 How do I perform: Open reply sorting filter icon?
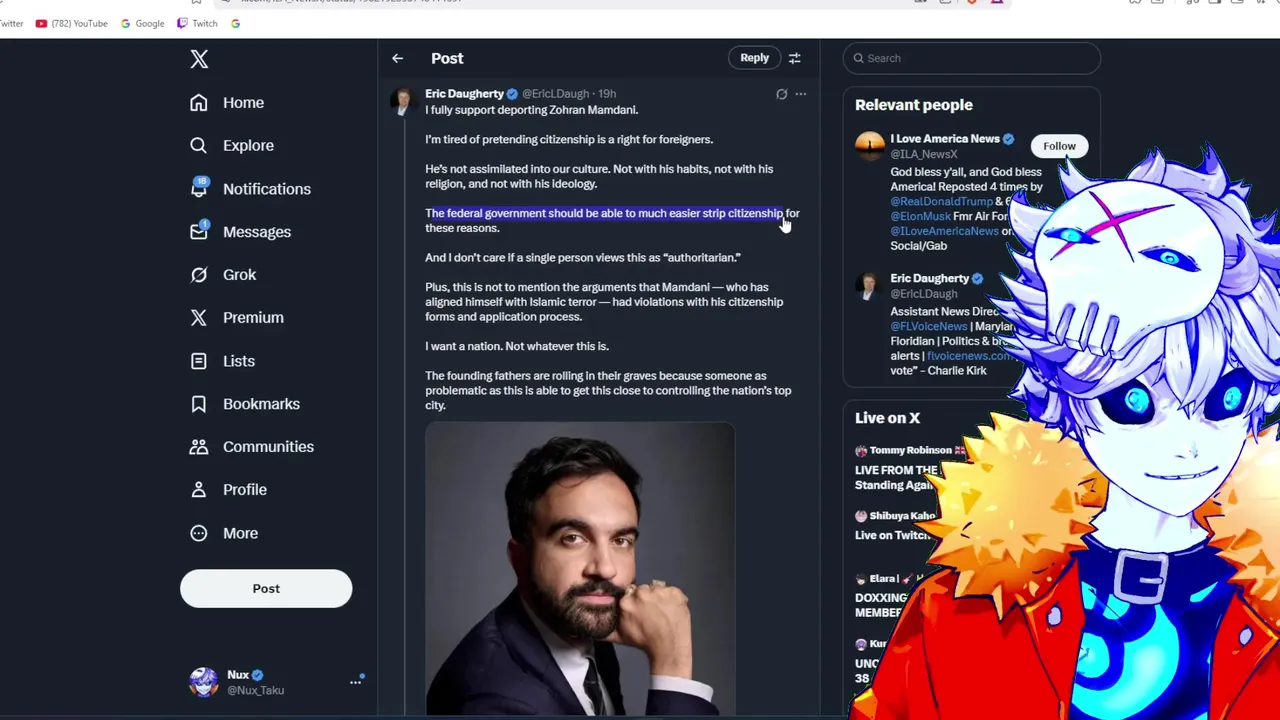[794, 59]
